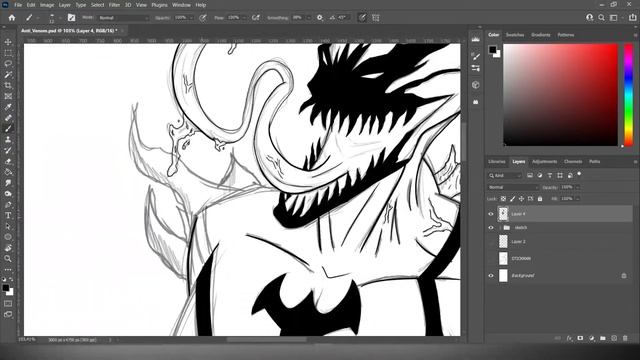
Task: Select the Brush tool in the tools panel
Action: [x=8, y=129]
